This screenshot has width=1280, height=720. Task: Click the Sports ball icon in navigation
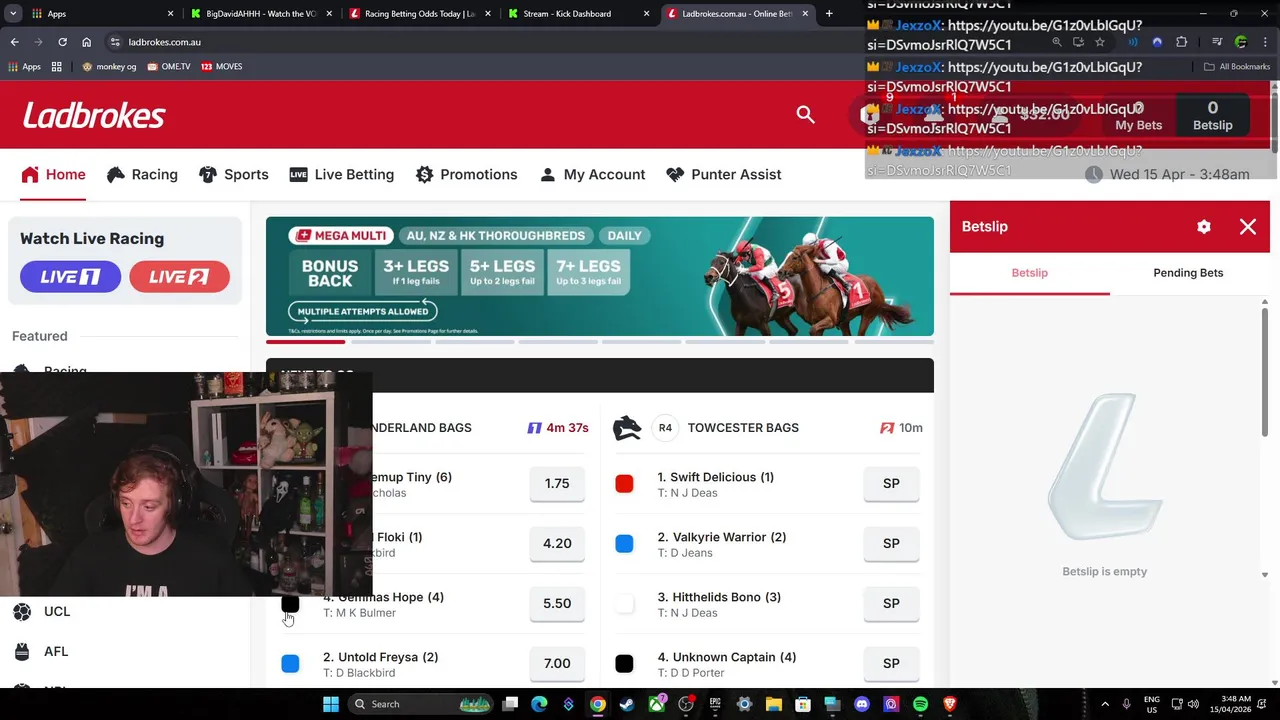(208, 174)
